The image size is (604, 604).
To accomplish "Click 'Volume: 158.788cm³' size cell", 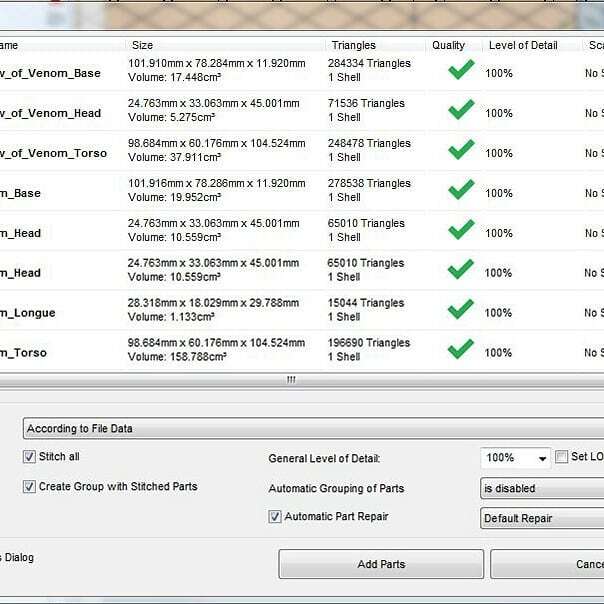I will [x=177, y=357].
